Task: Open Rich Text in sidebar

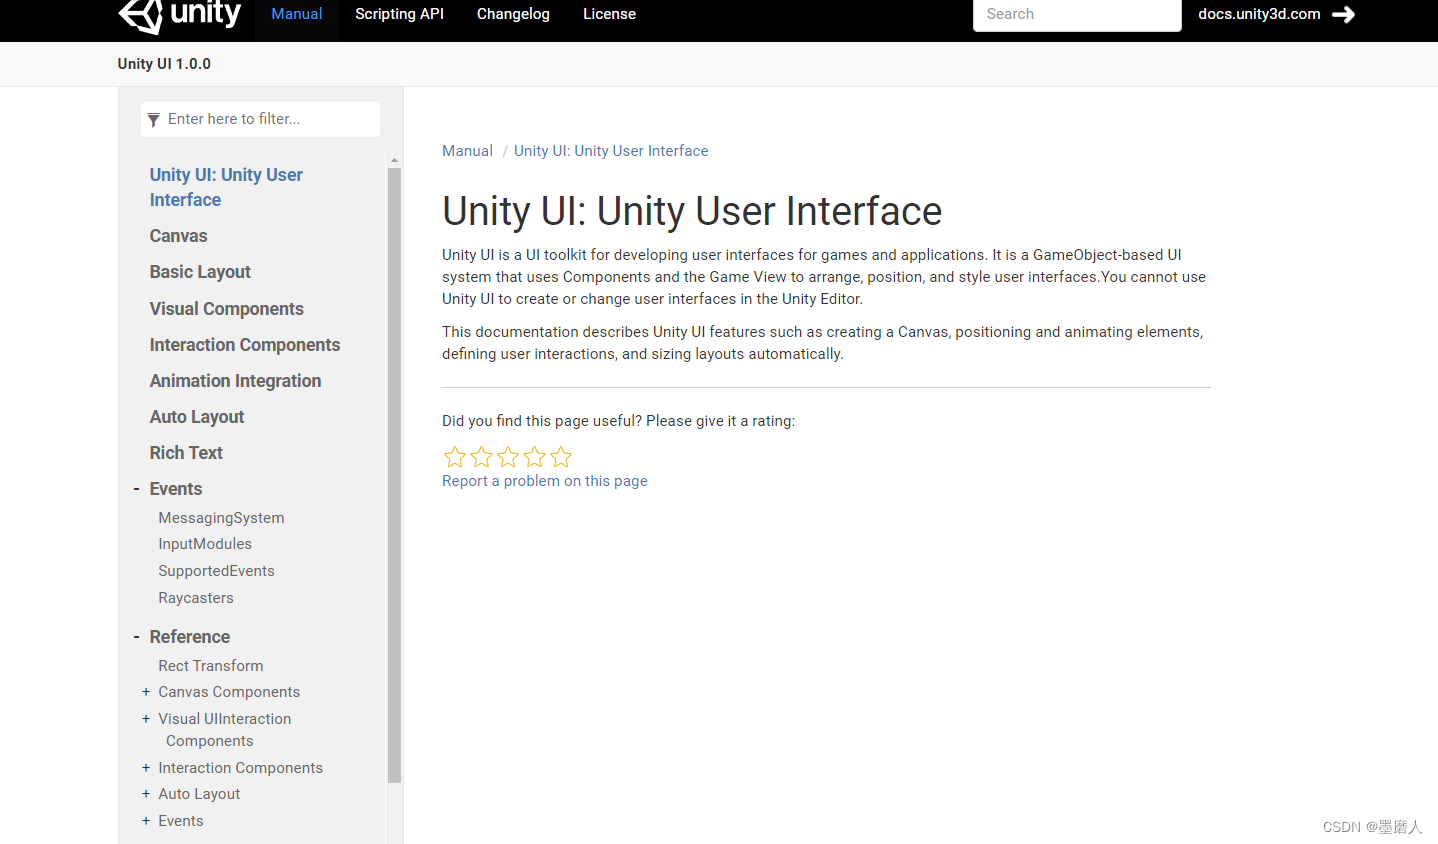Action: coord(186,453)
